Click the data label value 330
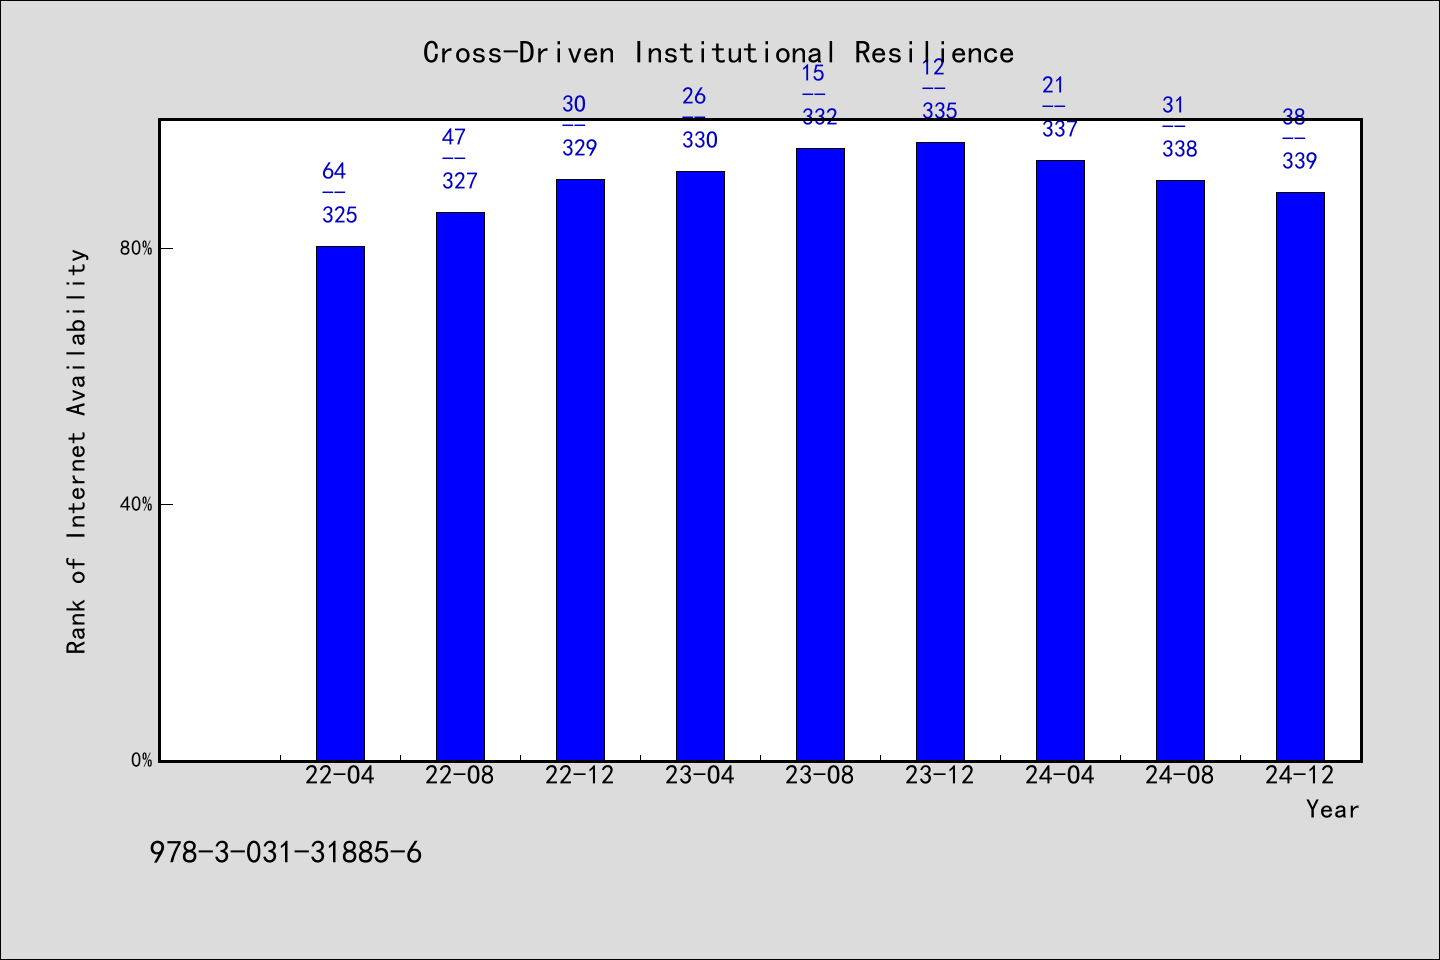This screenshot has height=960, width=1440. click(x=700, y=140)
